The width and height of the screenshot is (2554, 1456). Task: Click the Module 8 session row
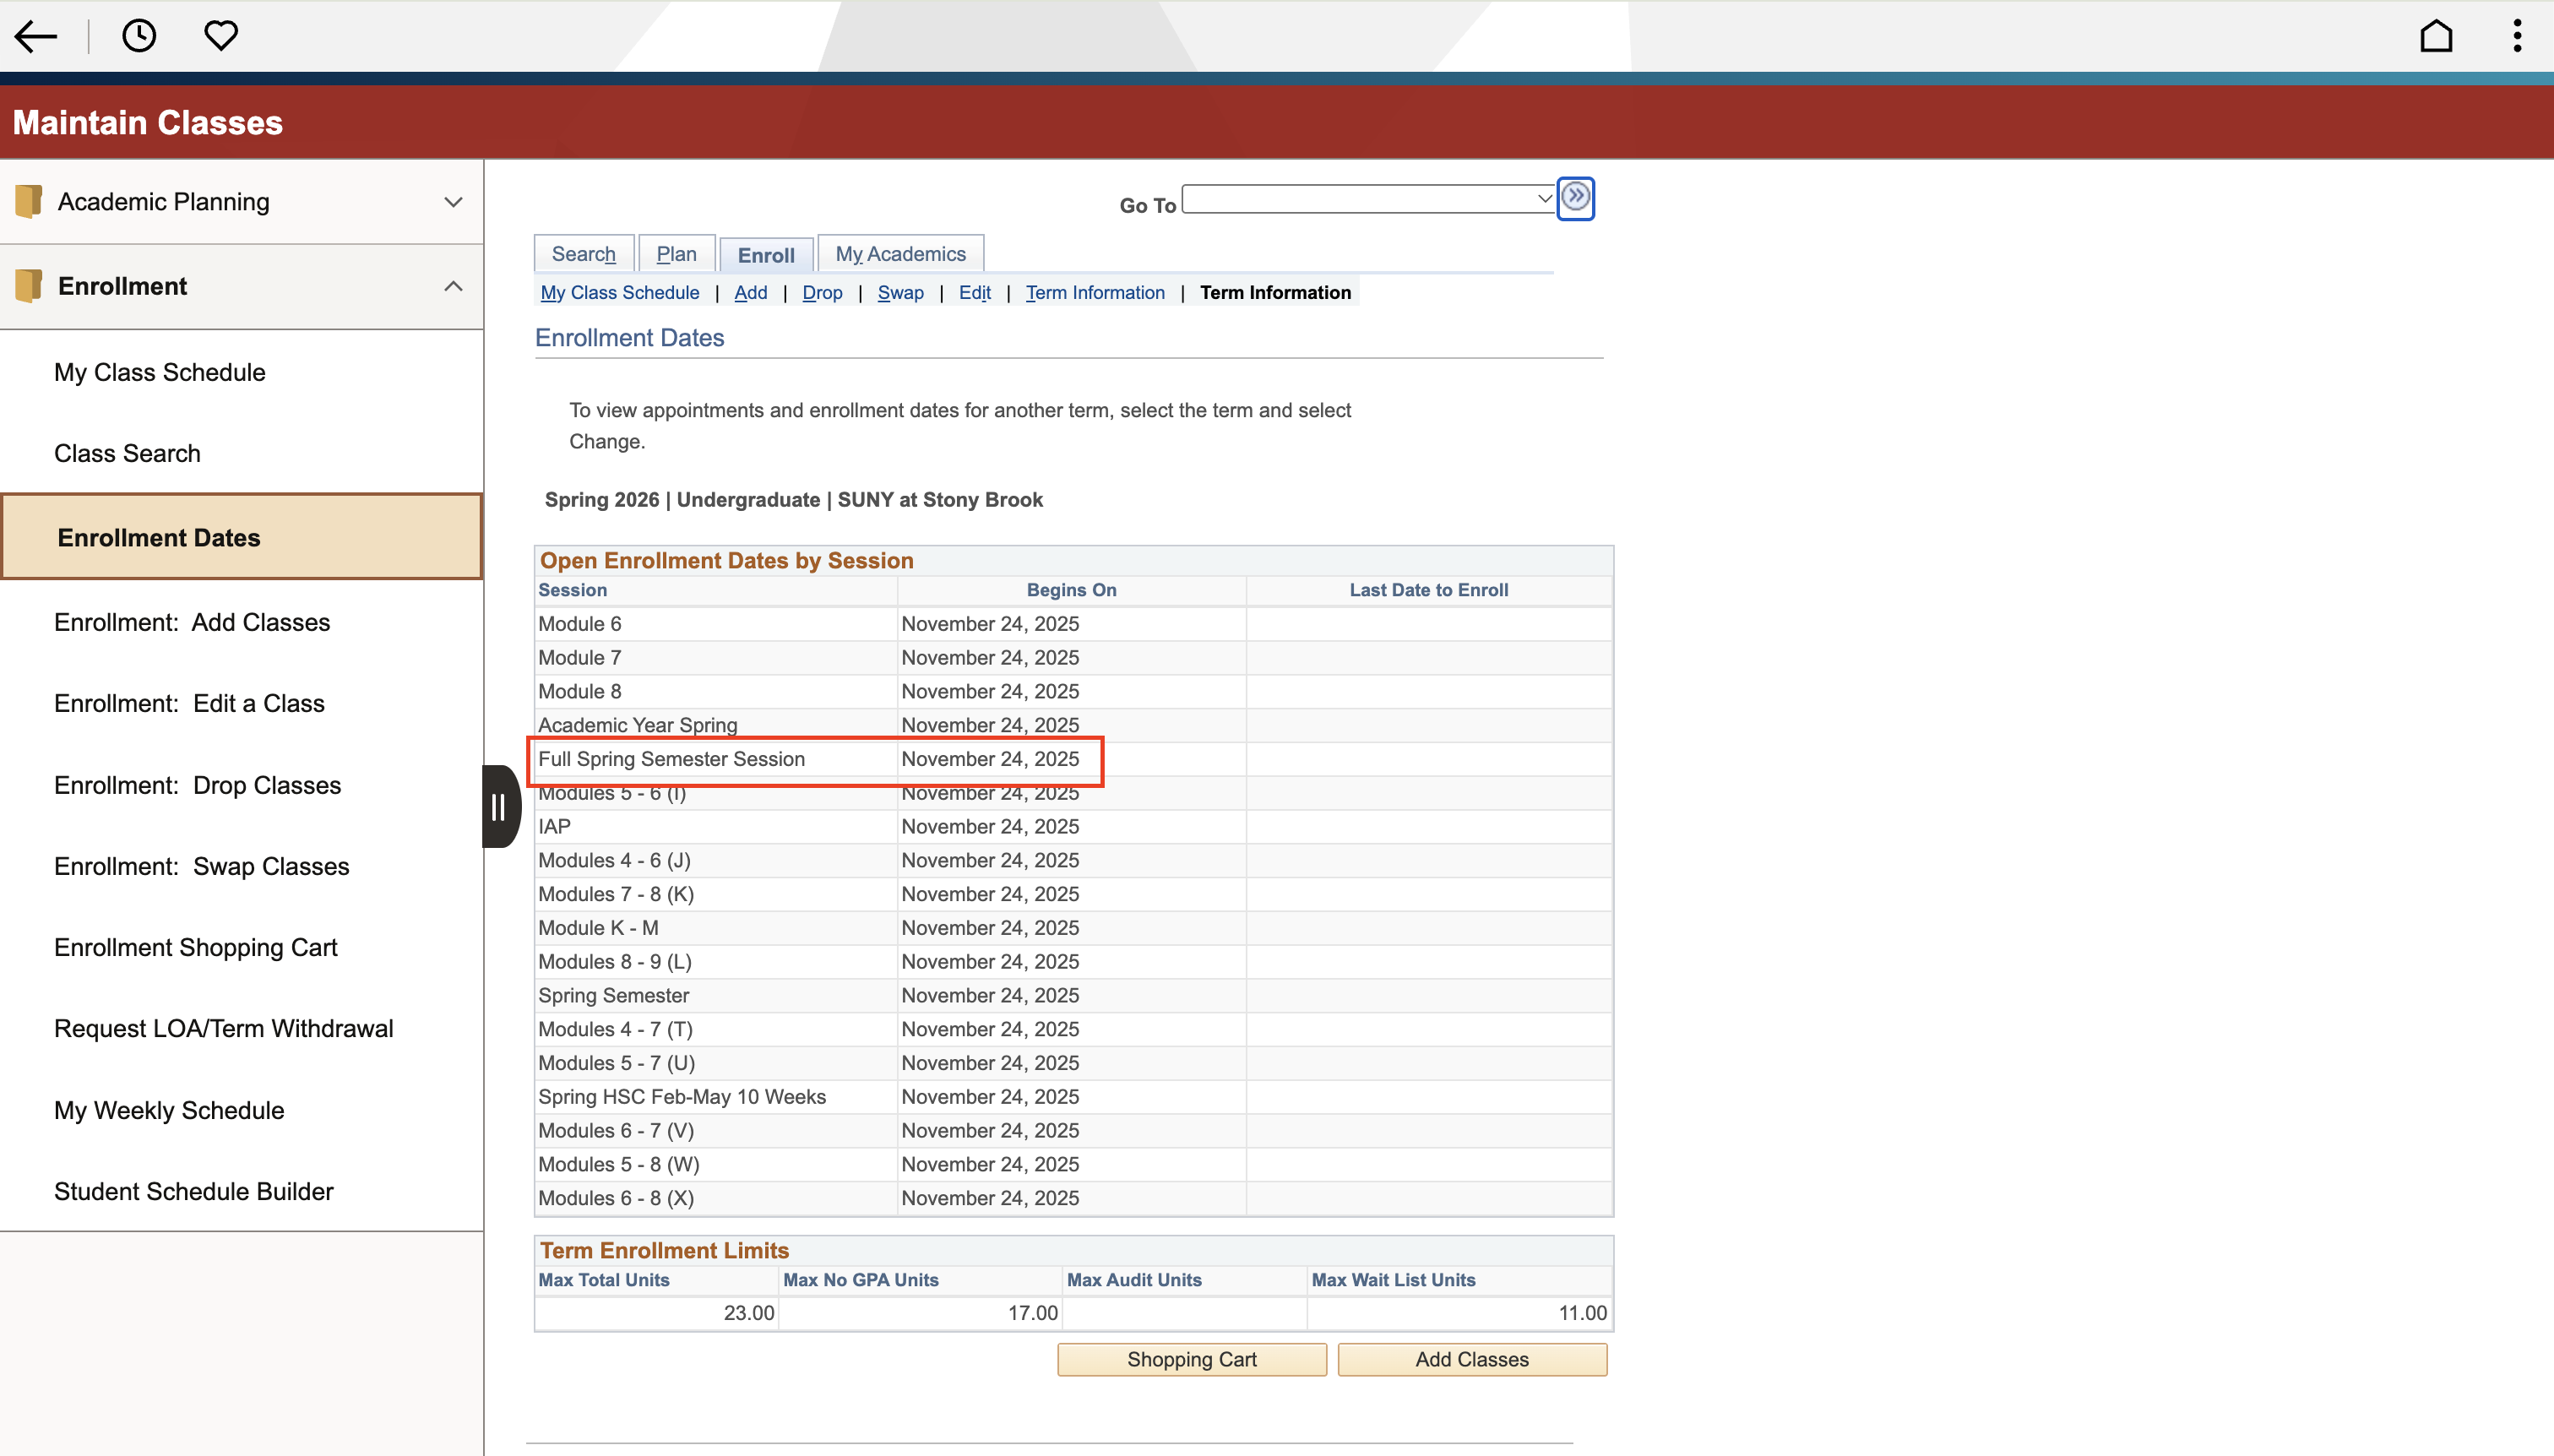pos(1073,692)
